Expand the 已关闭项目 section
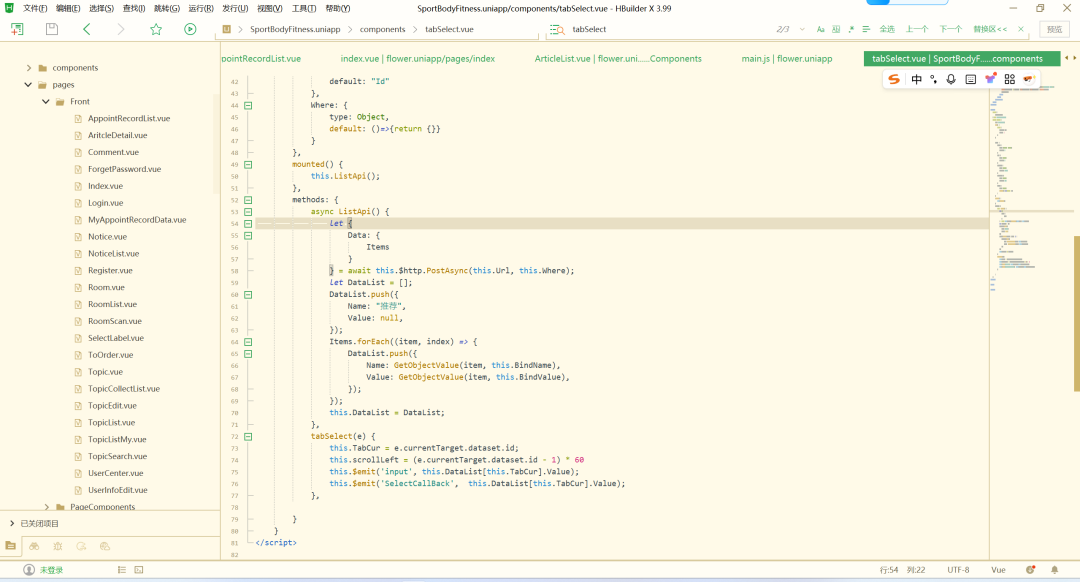 coord(12,523)
